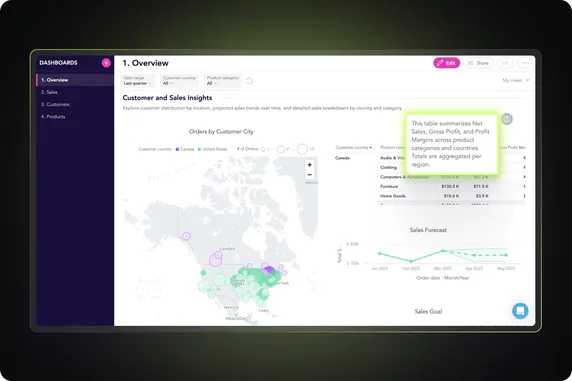Click the round description icon beside the tooltip
The width and height of the screenshot is (572, 381).
pyautogui.click(x=507, y=119)
